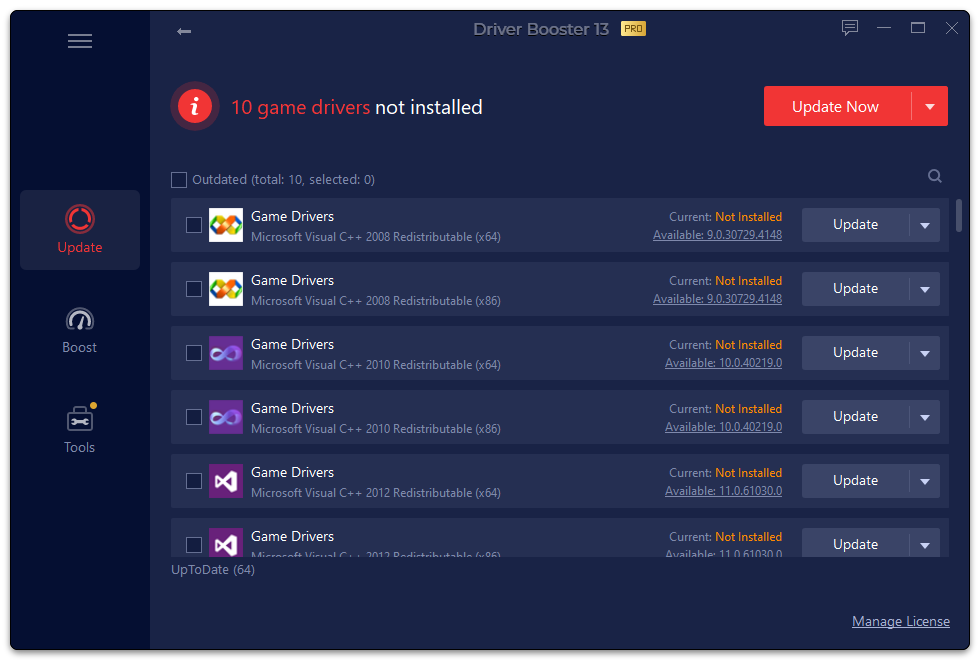Image resolution: width=980 pixels, height=660 pixels.
Task: Click Visual C++ 2010 (x86) driver icon
Action: point(226,417)
